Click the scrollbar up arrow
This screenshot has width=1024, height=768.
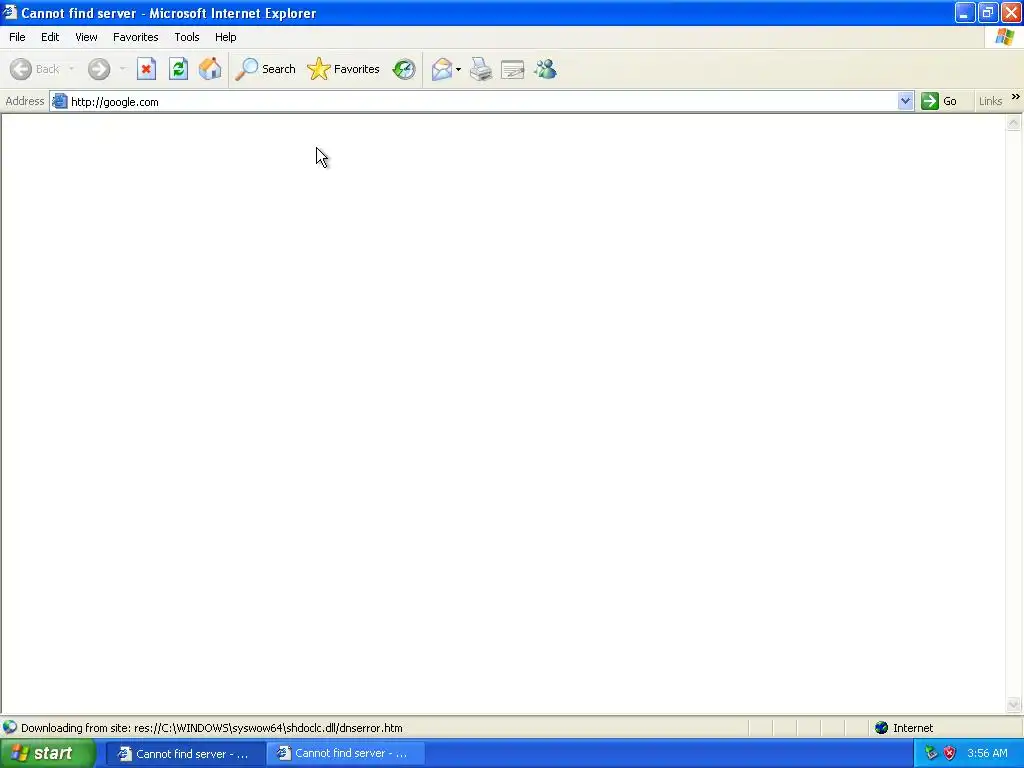1014,123
